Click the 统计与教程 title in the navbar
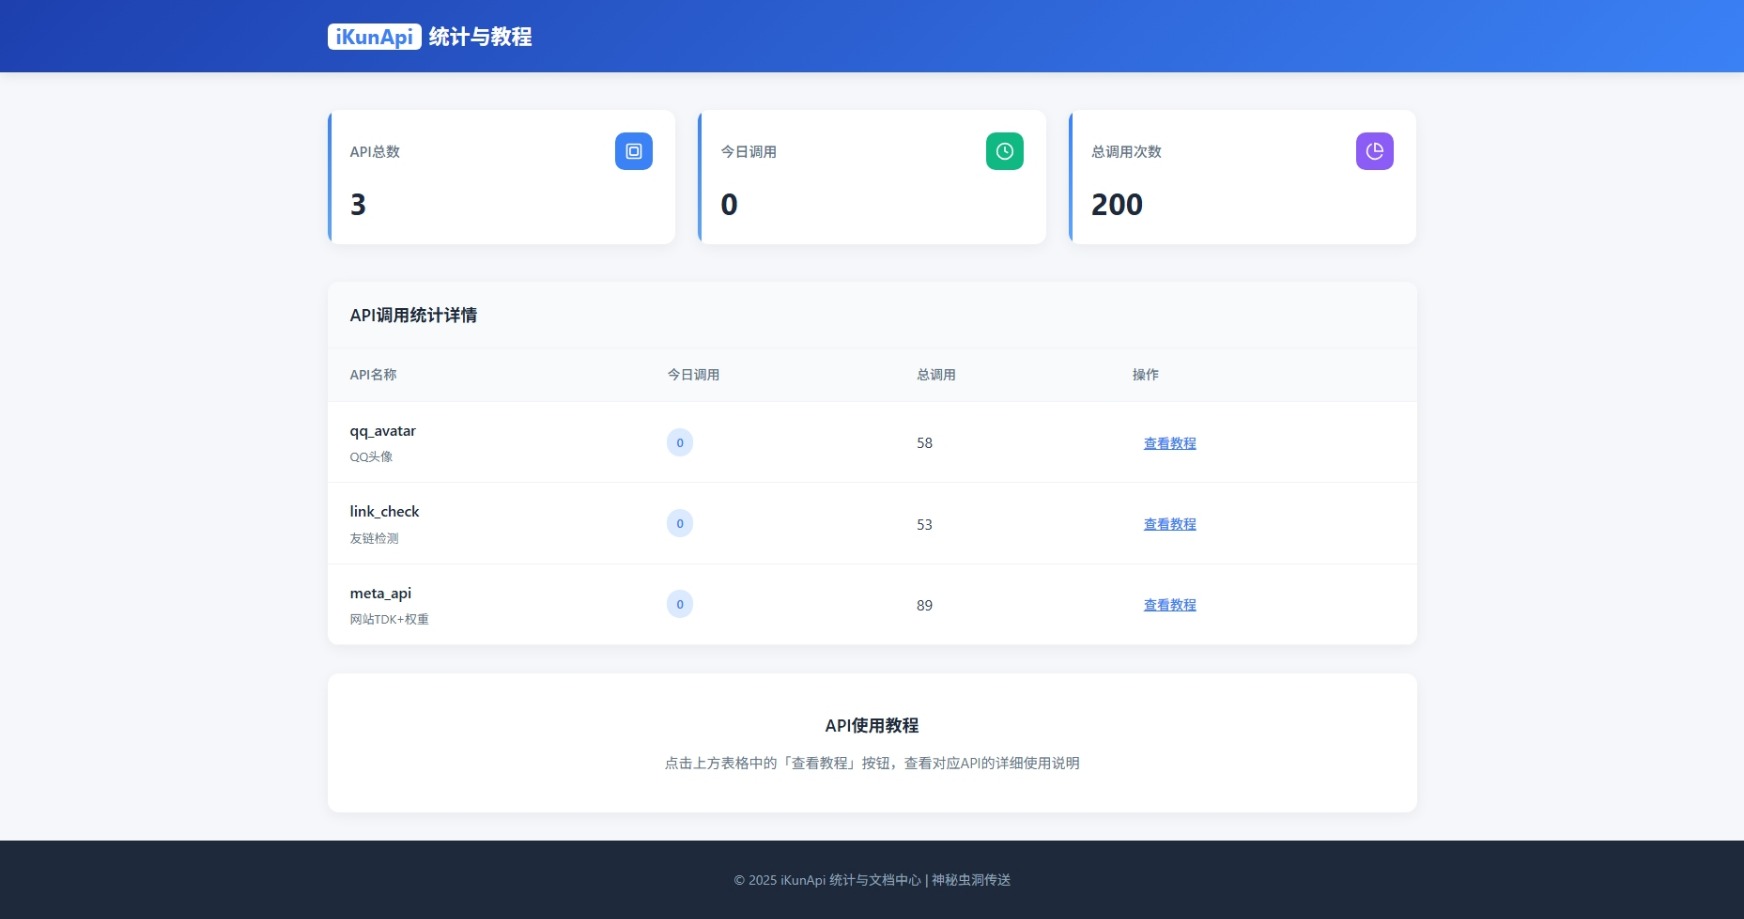This screenshot has width=1744, height=919. tap(478, 37)
